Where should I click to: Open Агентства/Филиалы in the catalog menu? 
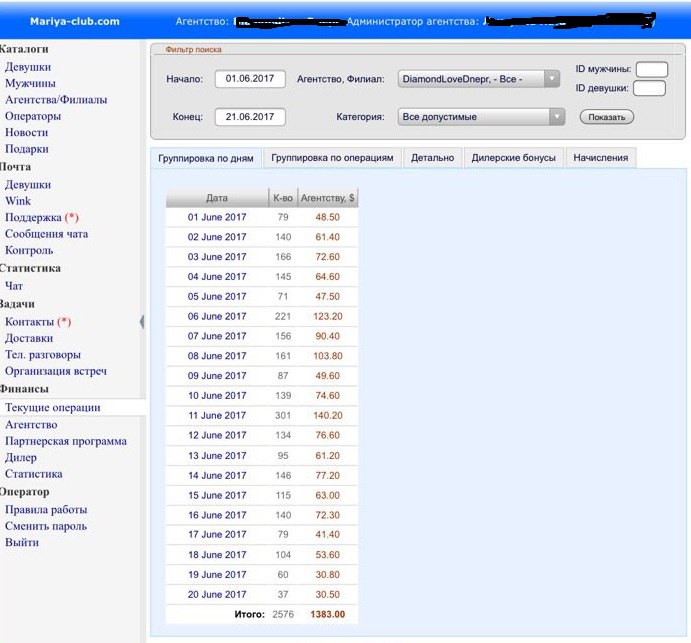[56, 100]
